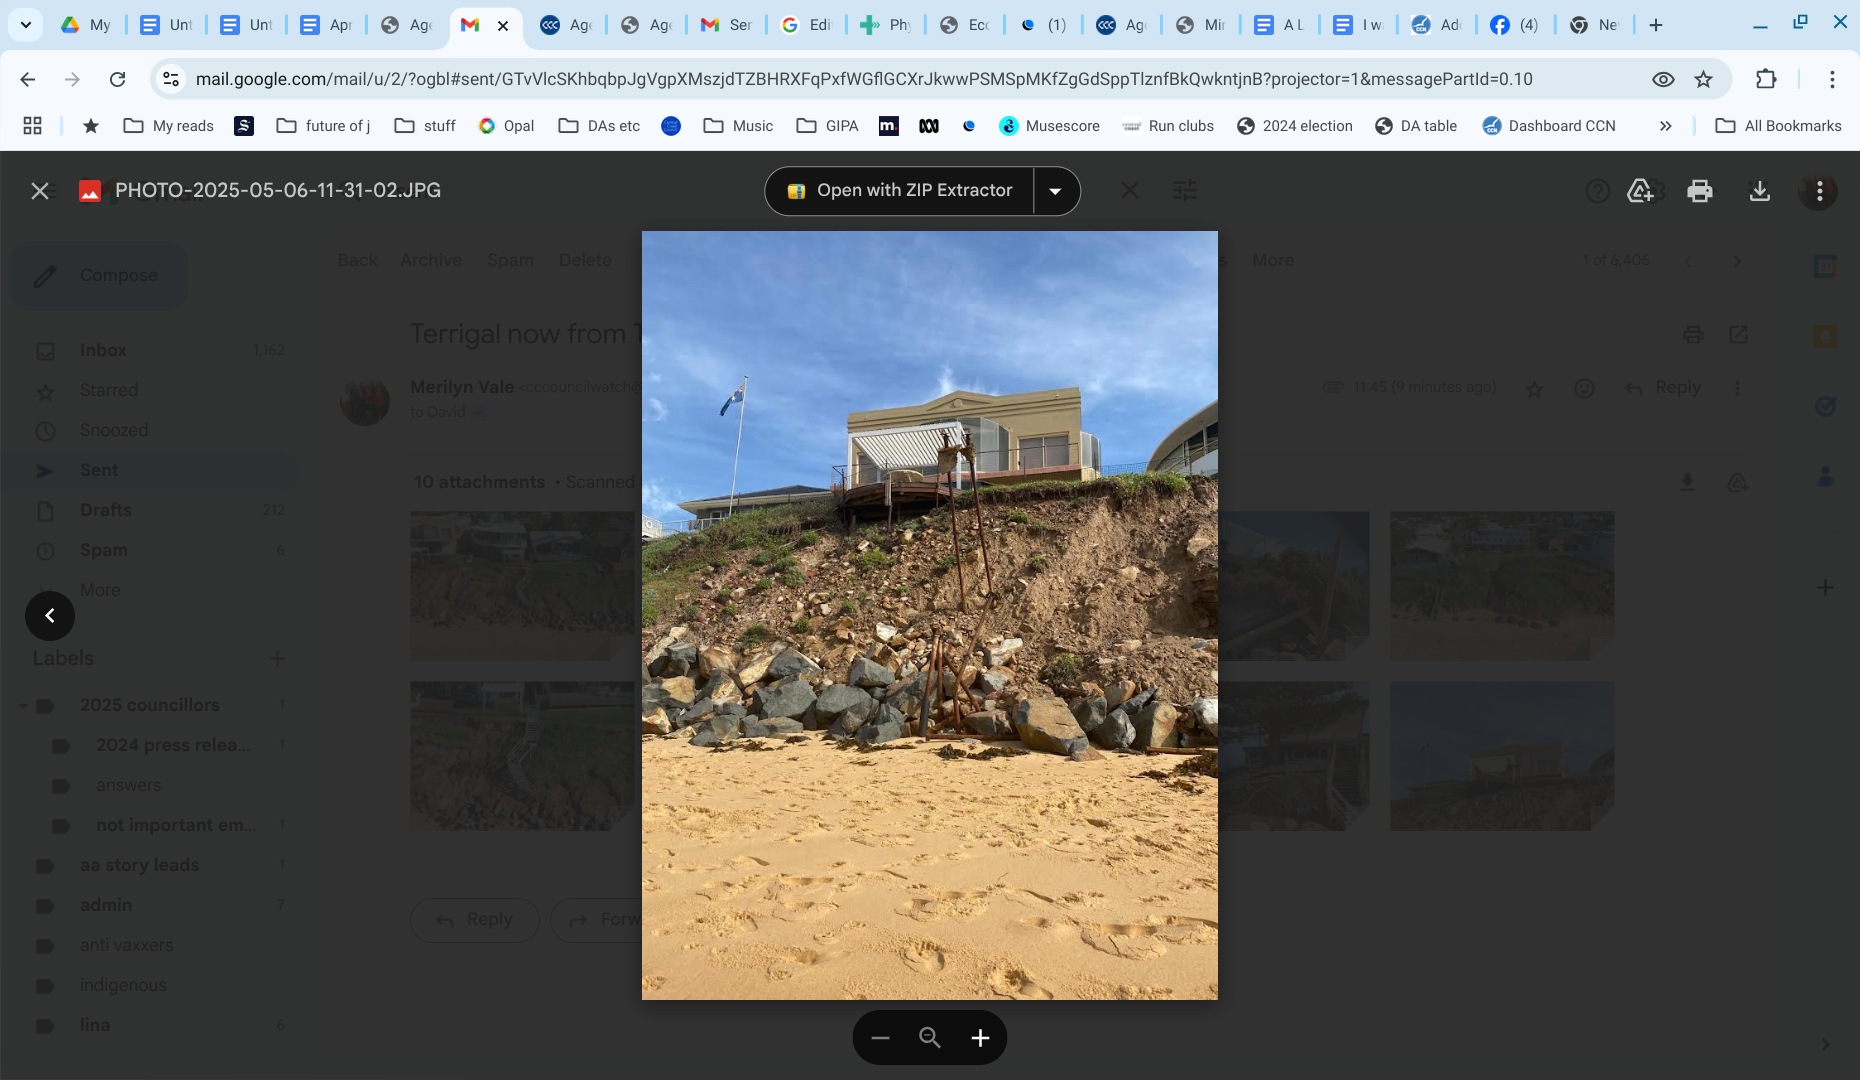Open the stuff bookmark folder
Screen dimensions: 1860x1080
426,126
